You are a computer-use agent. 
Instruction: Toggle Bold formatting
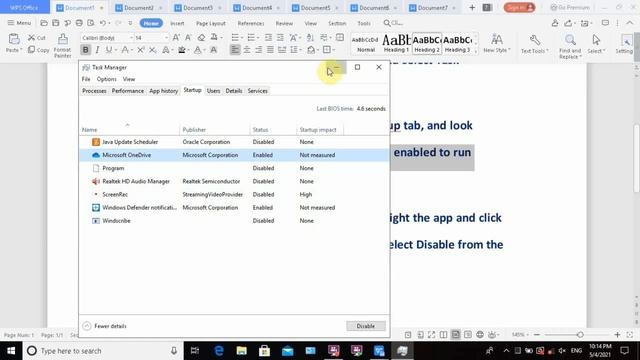[x=85, y=50]
